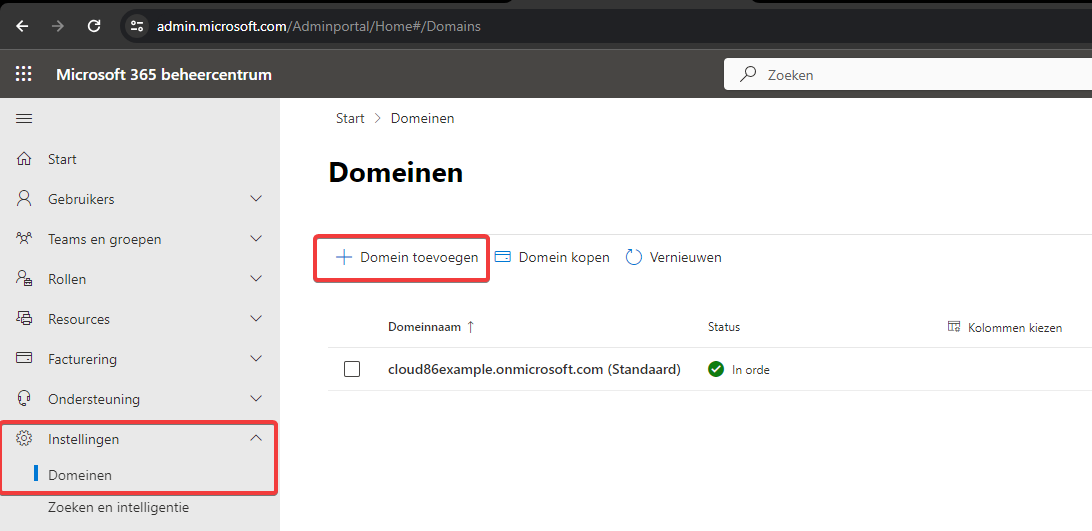Click the Facturering card icon
Image resolution: width=1092 pixels, height=531 pixels.
(24, 358)
